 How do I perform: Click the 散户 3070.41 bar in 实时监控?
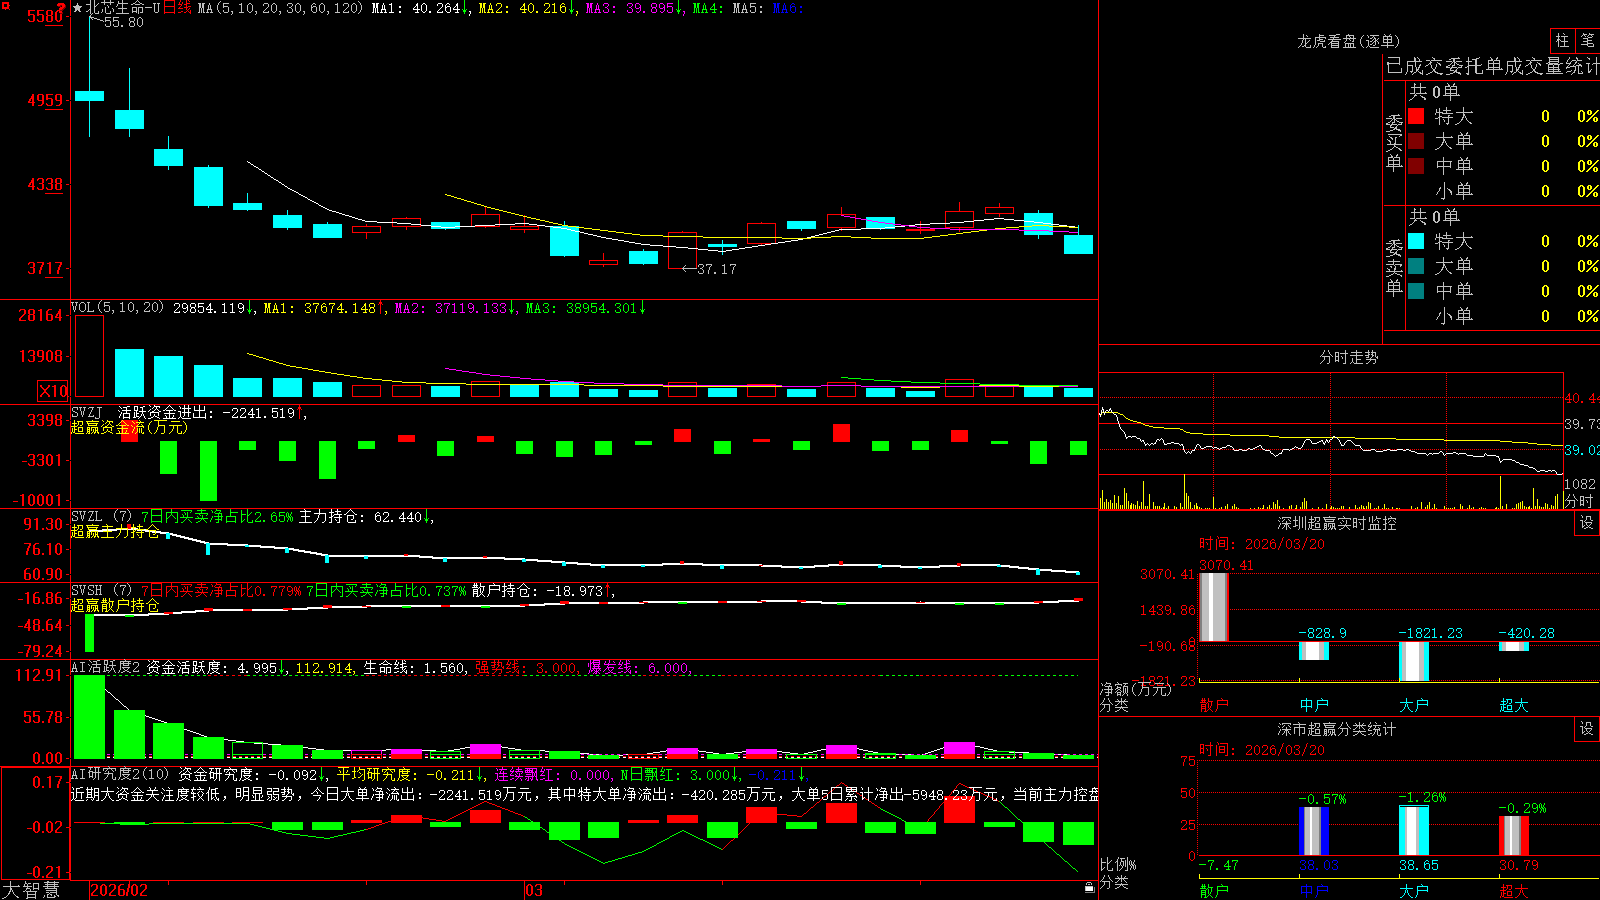point(1213,607)
